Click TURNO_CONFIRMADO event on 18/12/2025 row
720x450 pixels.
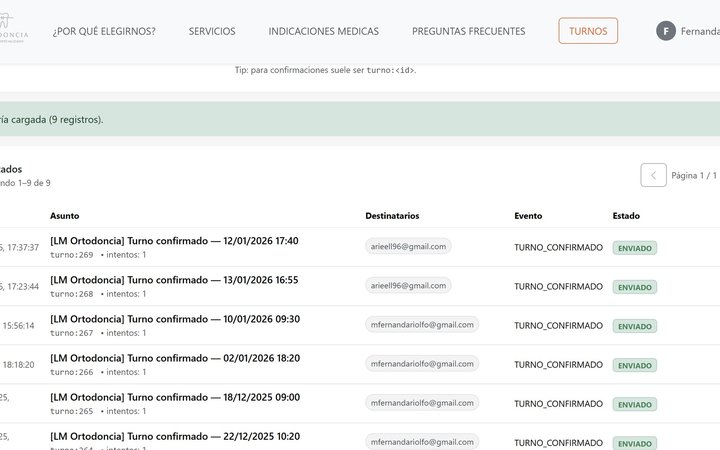pos(558,403)
